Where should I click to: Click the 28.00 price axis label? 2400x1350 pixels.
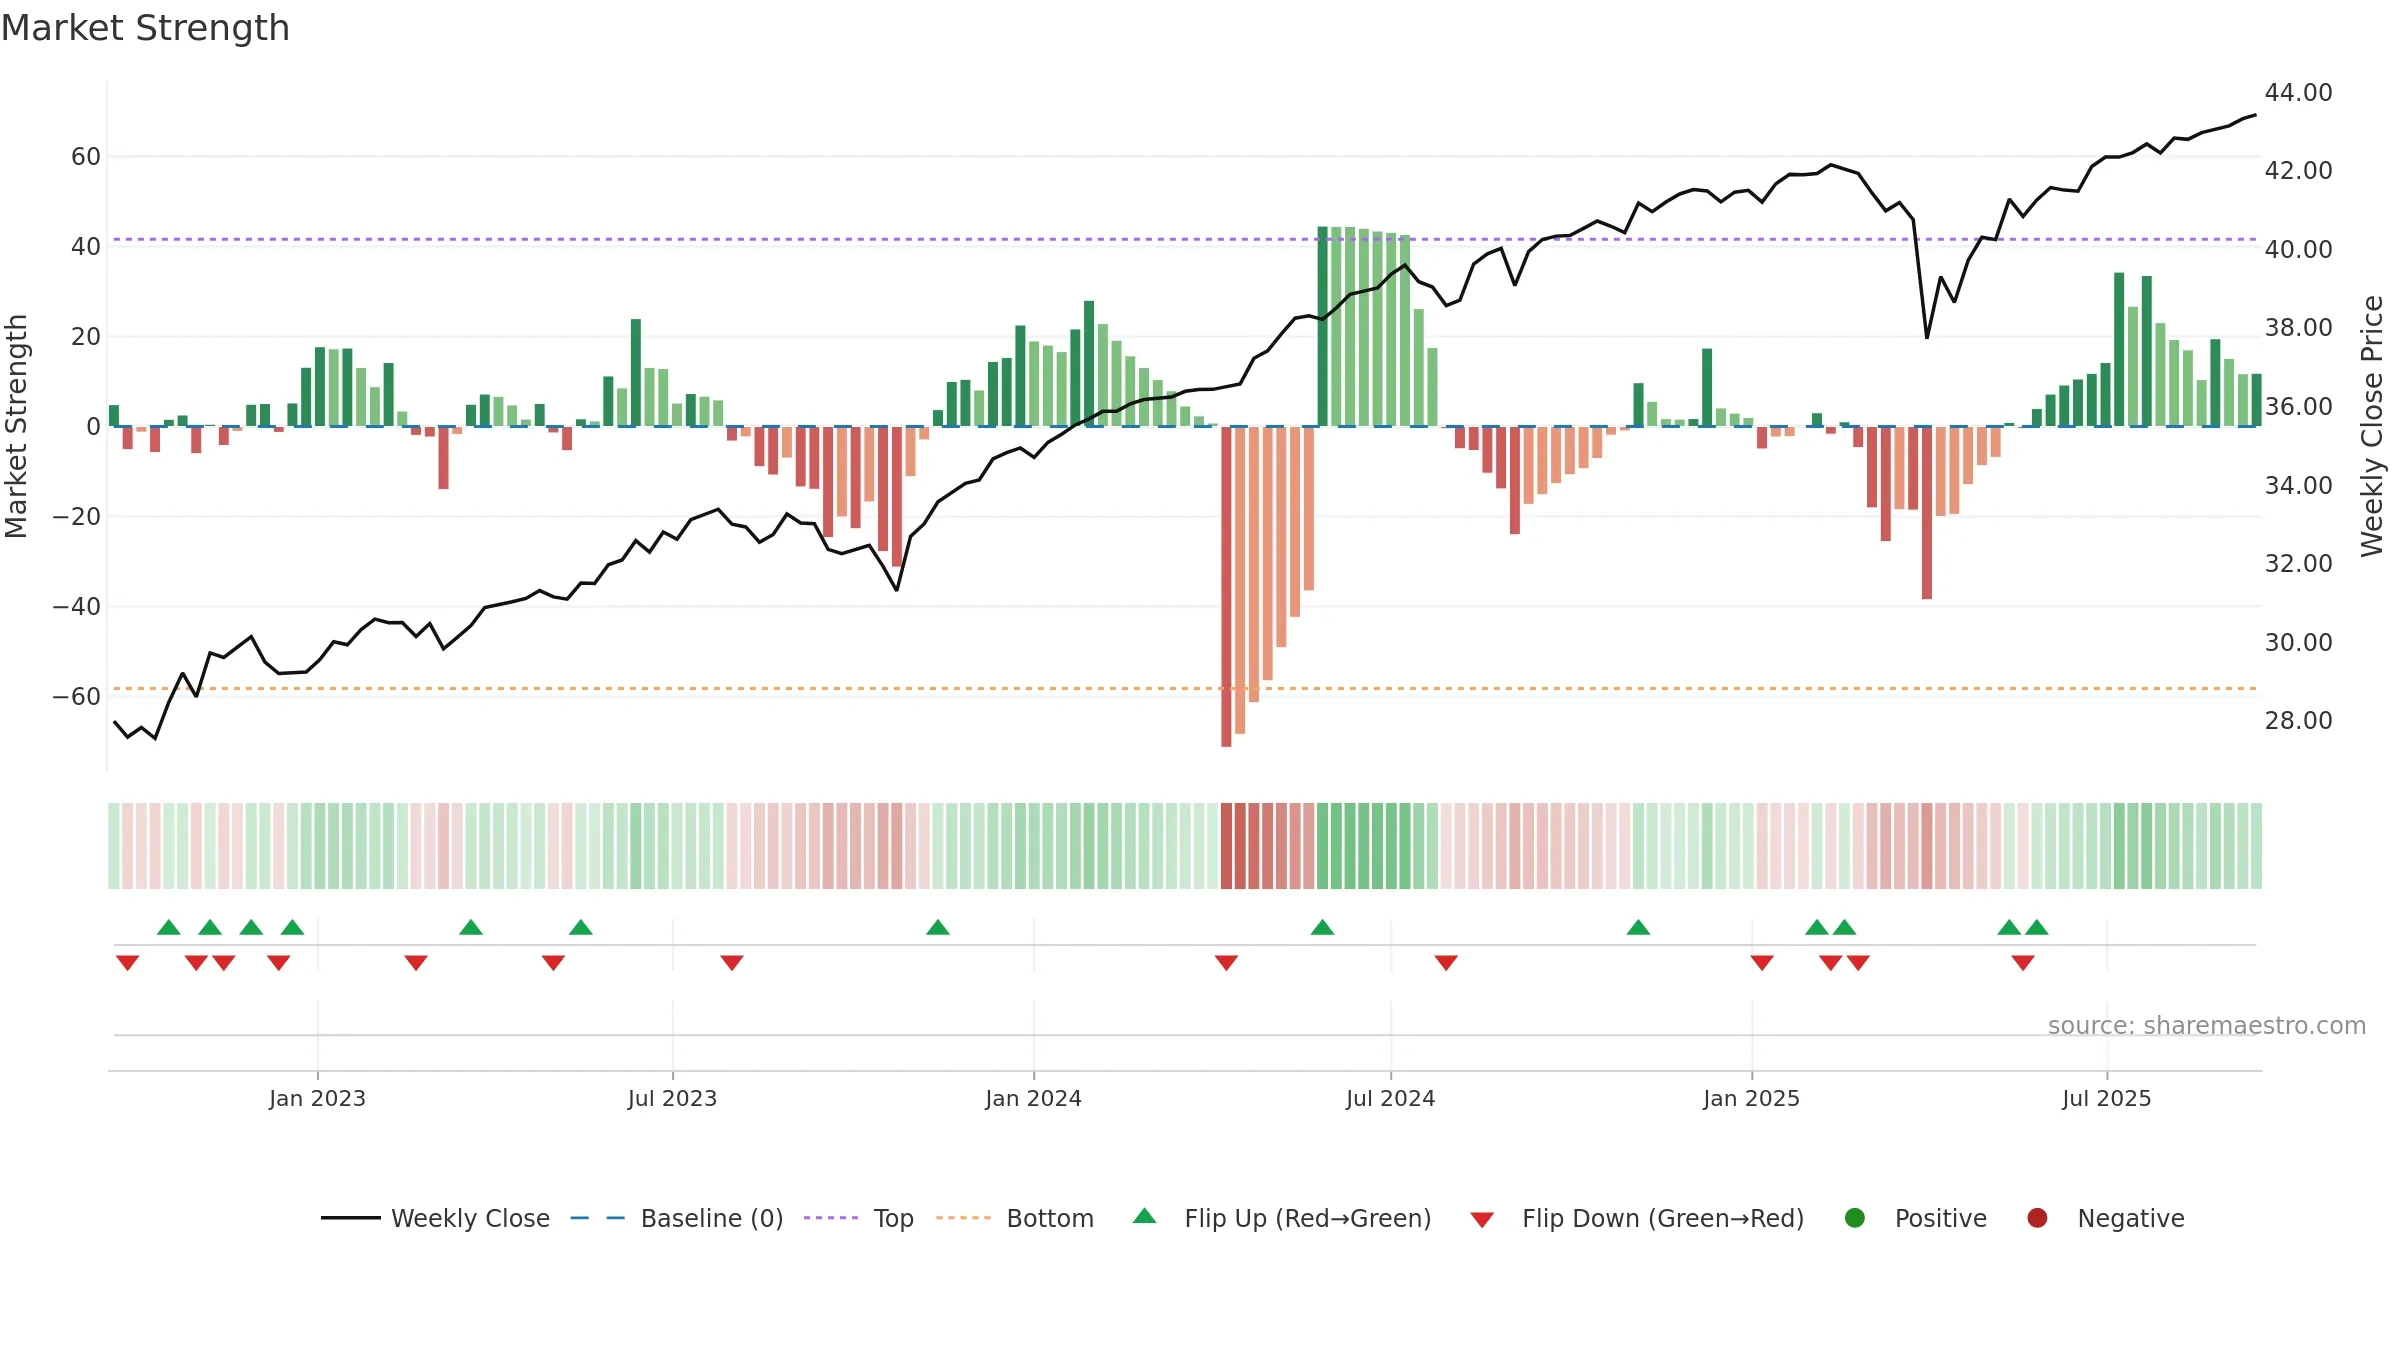click(2298, 721)
